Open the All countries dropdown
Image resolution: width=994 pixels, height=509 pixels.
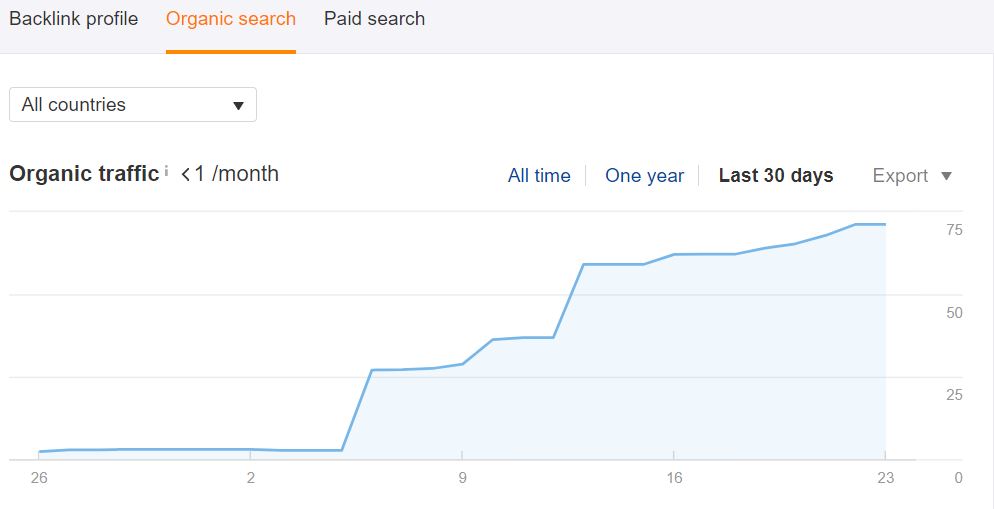(133, 105)
